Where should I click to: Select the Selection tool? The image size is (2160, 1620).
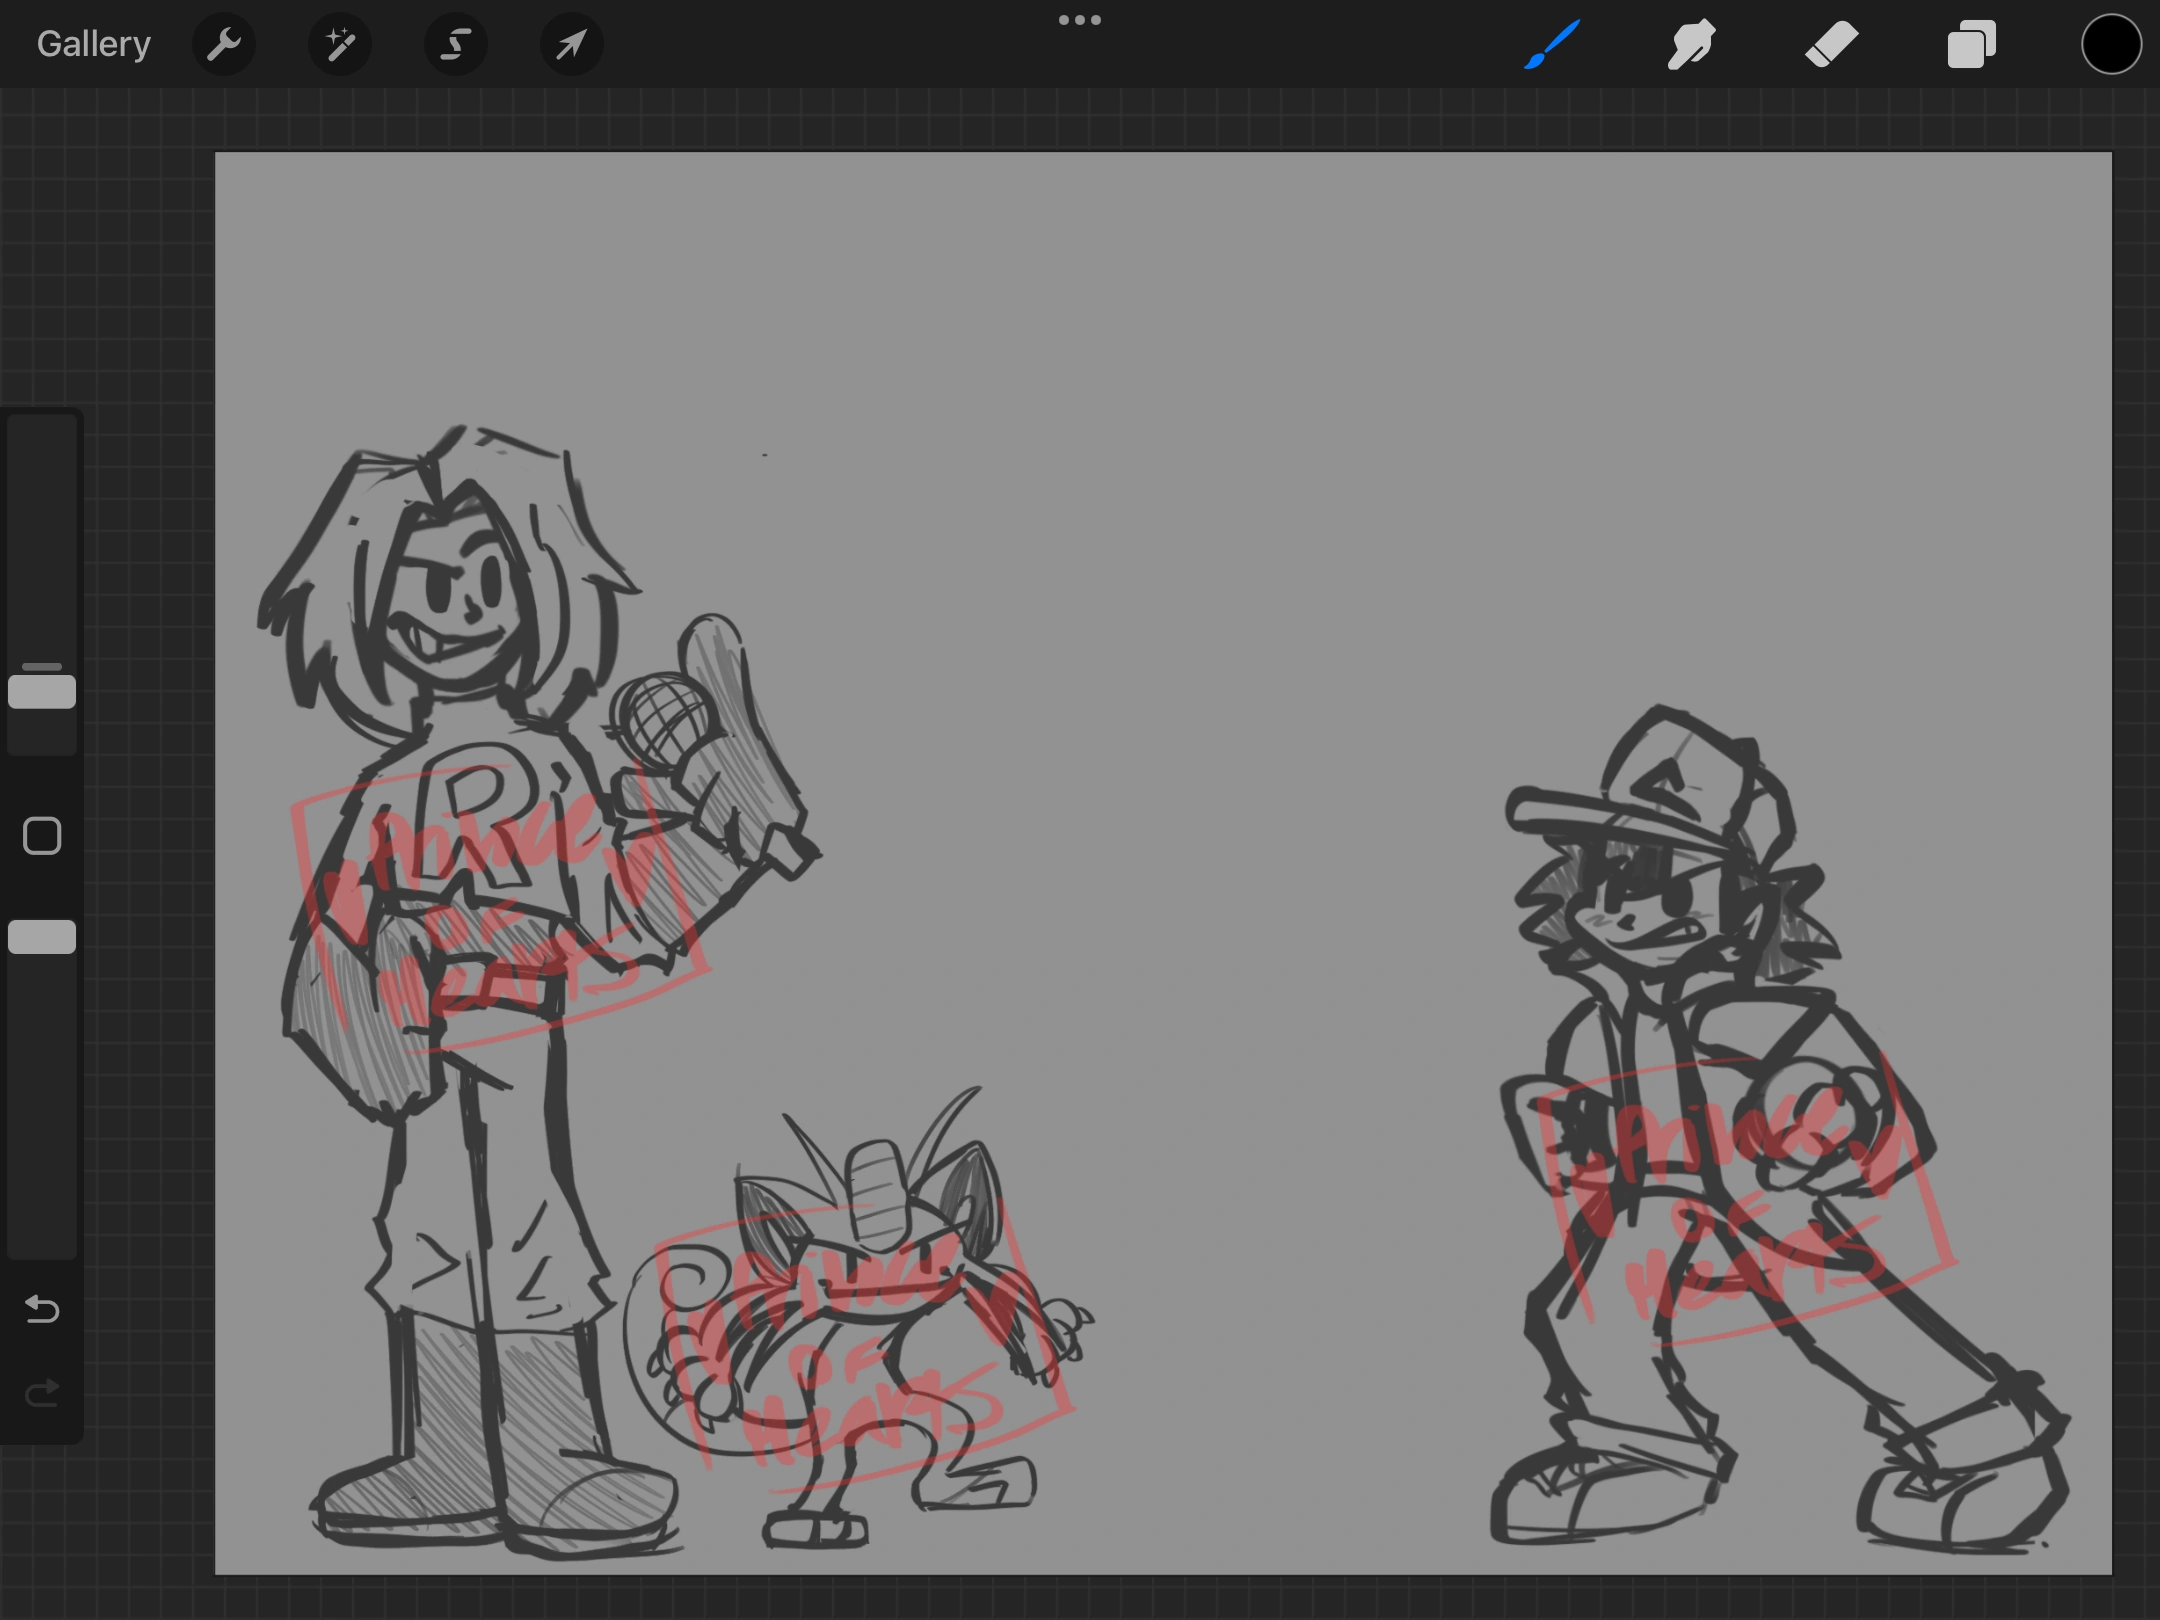pos(455,43)
